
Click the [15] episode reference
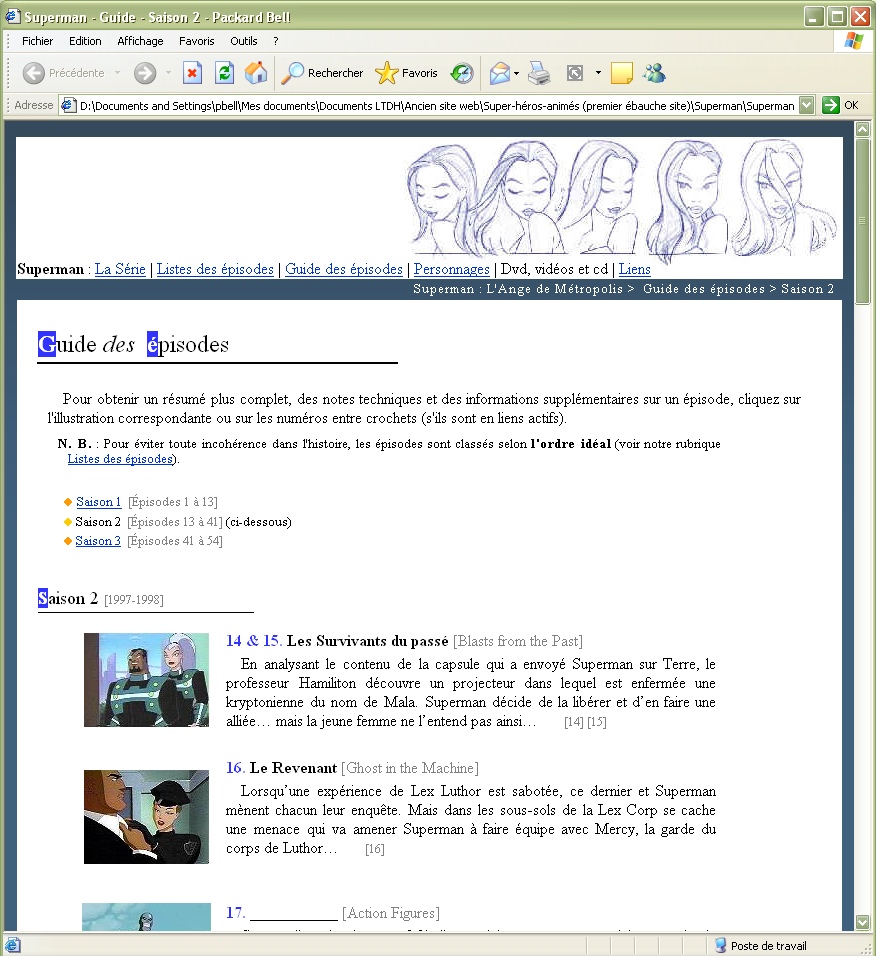click(x=597, y=722)
